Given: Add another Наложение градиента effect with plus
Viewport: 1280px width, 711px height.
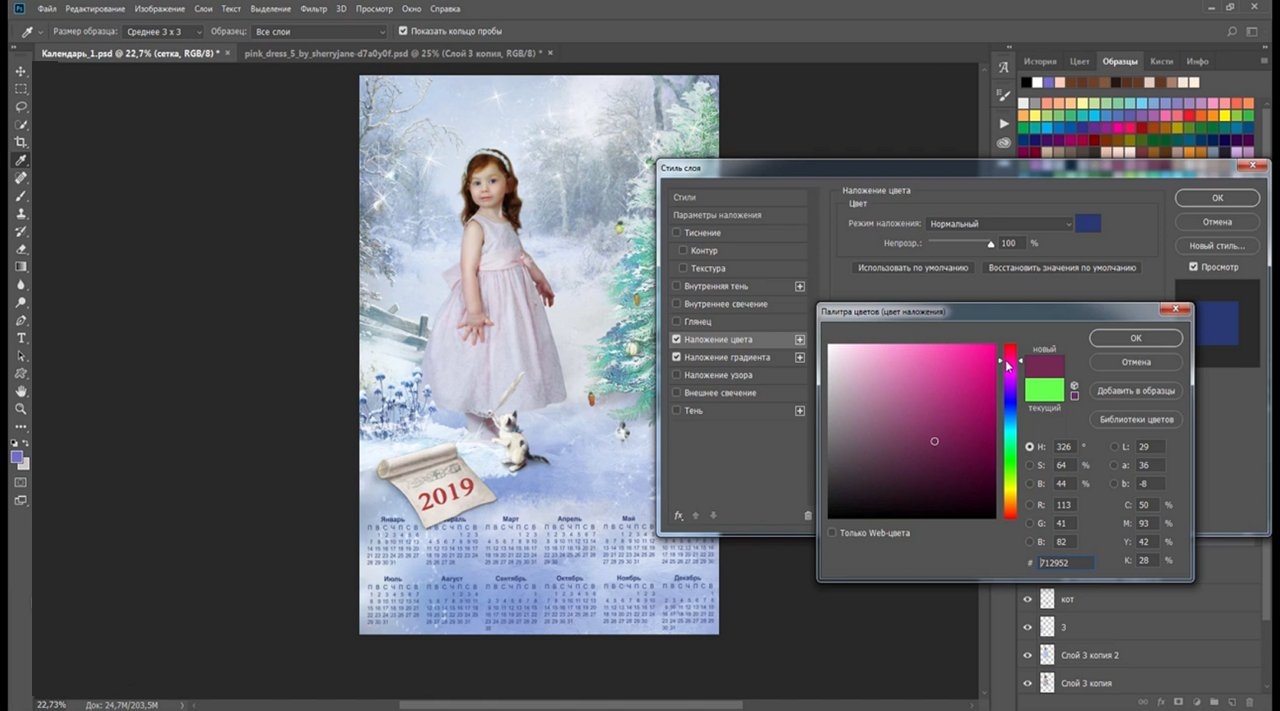Looking at the screenshot, I should (x=800, y=357).
